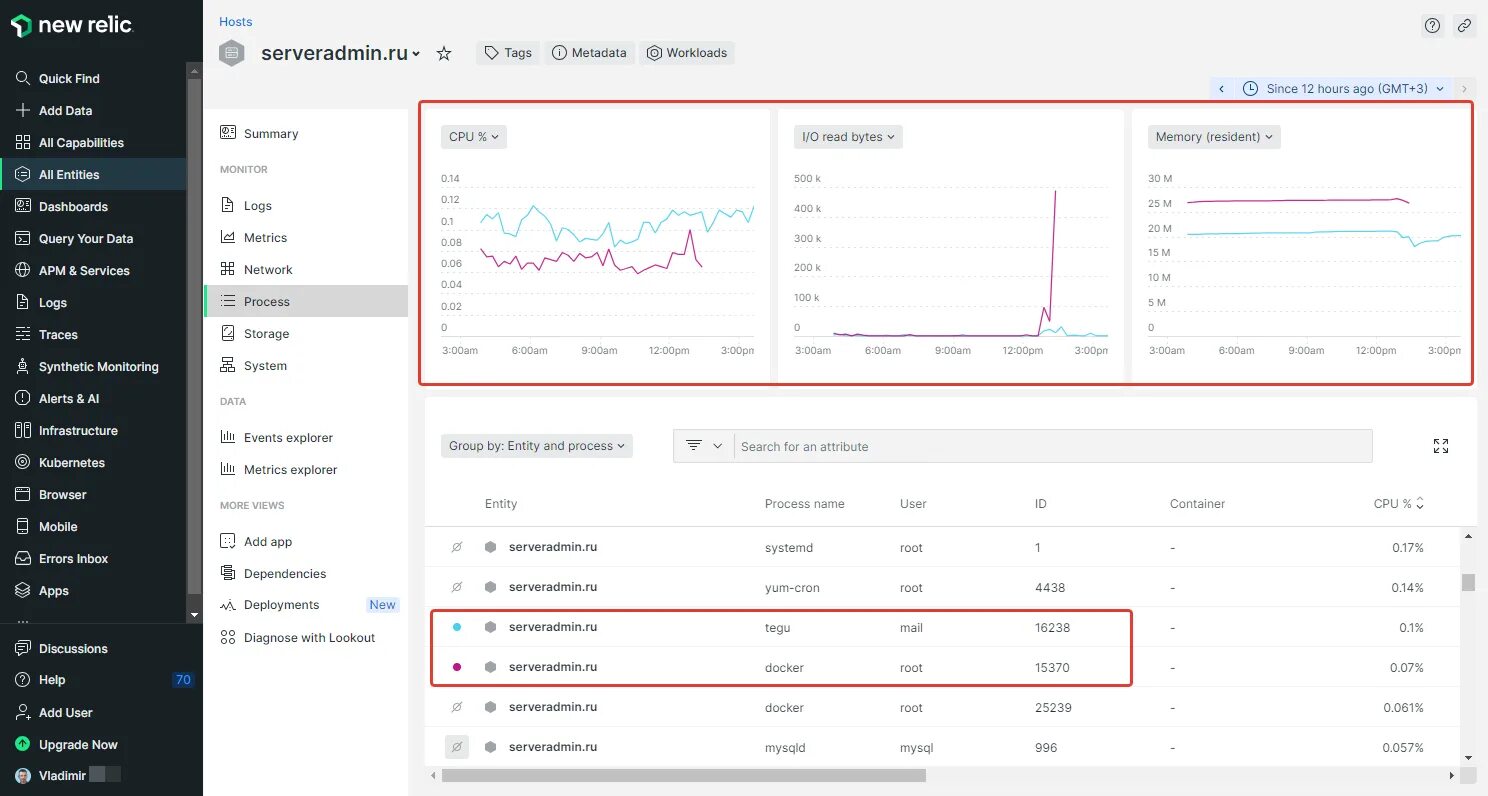Open the Workloads button
Viewport: 1488px width, 796px height.
(687, 53)
